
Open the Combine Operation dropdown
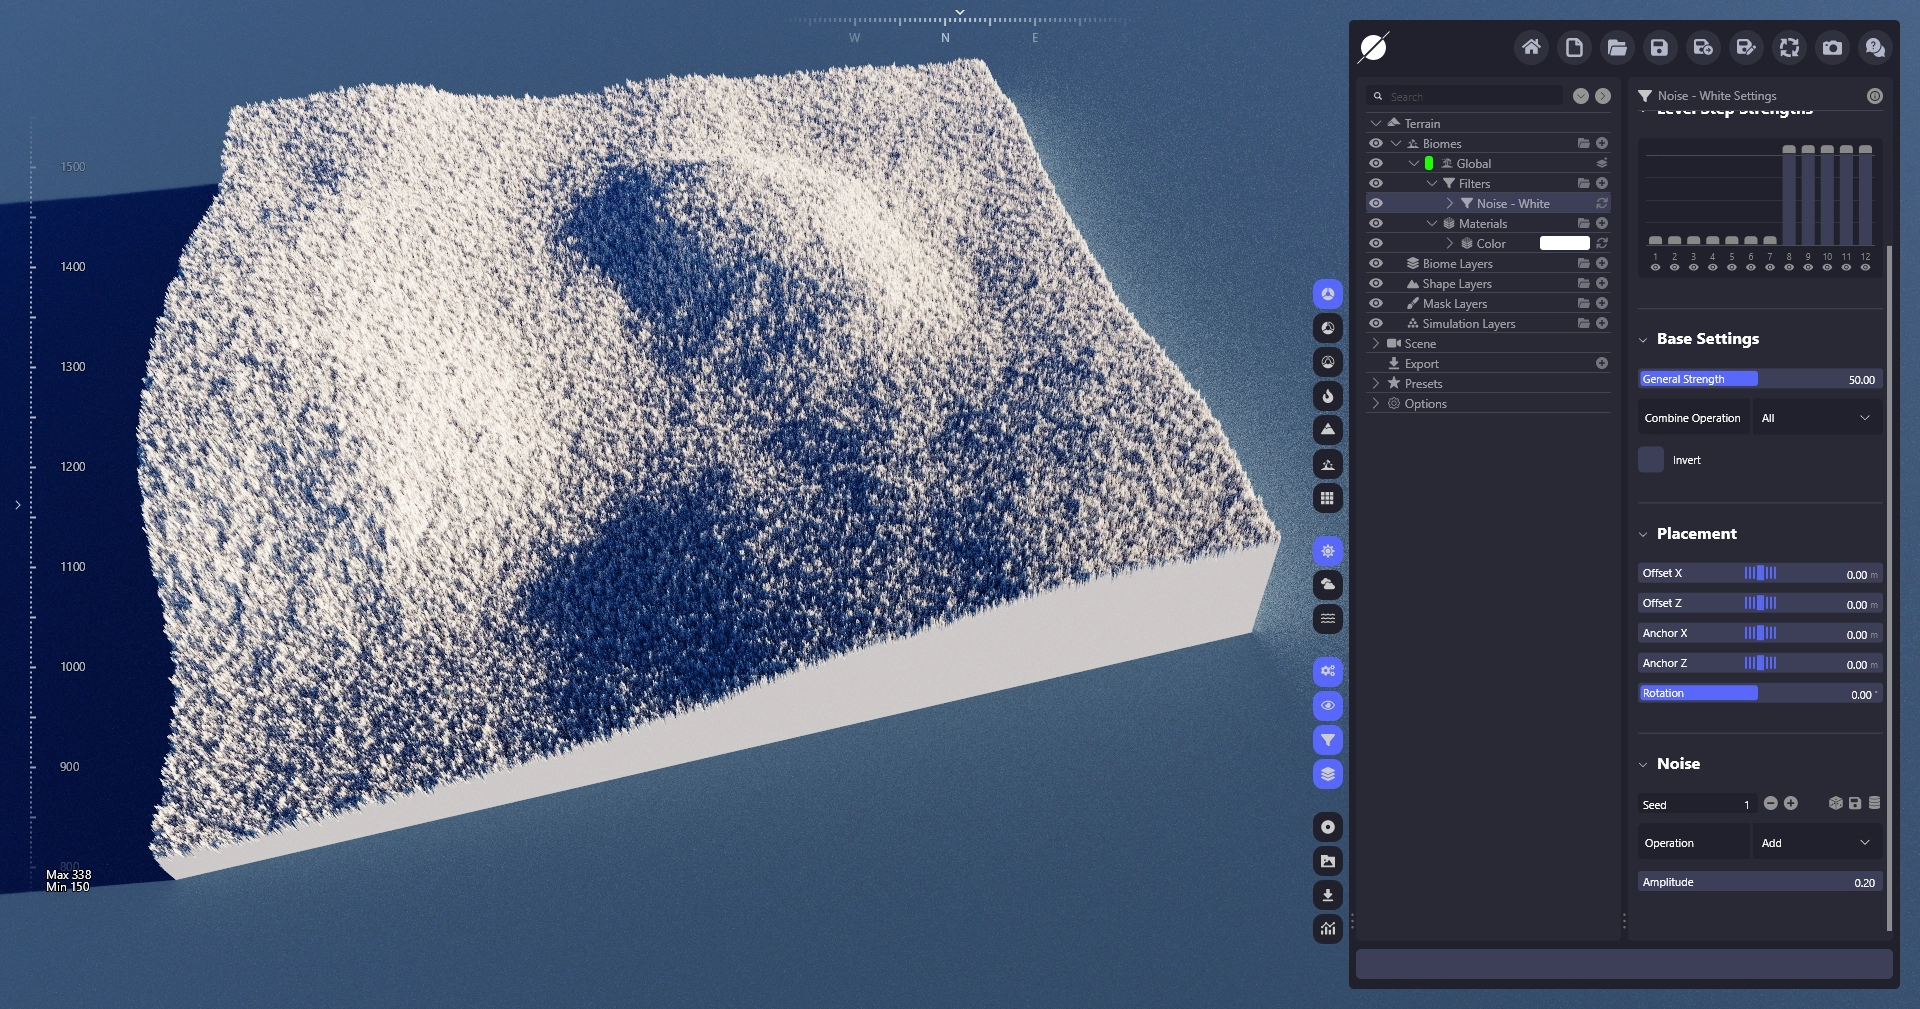[x=1815, y=418]
